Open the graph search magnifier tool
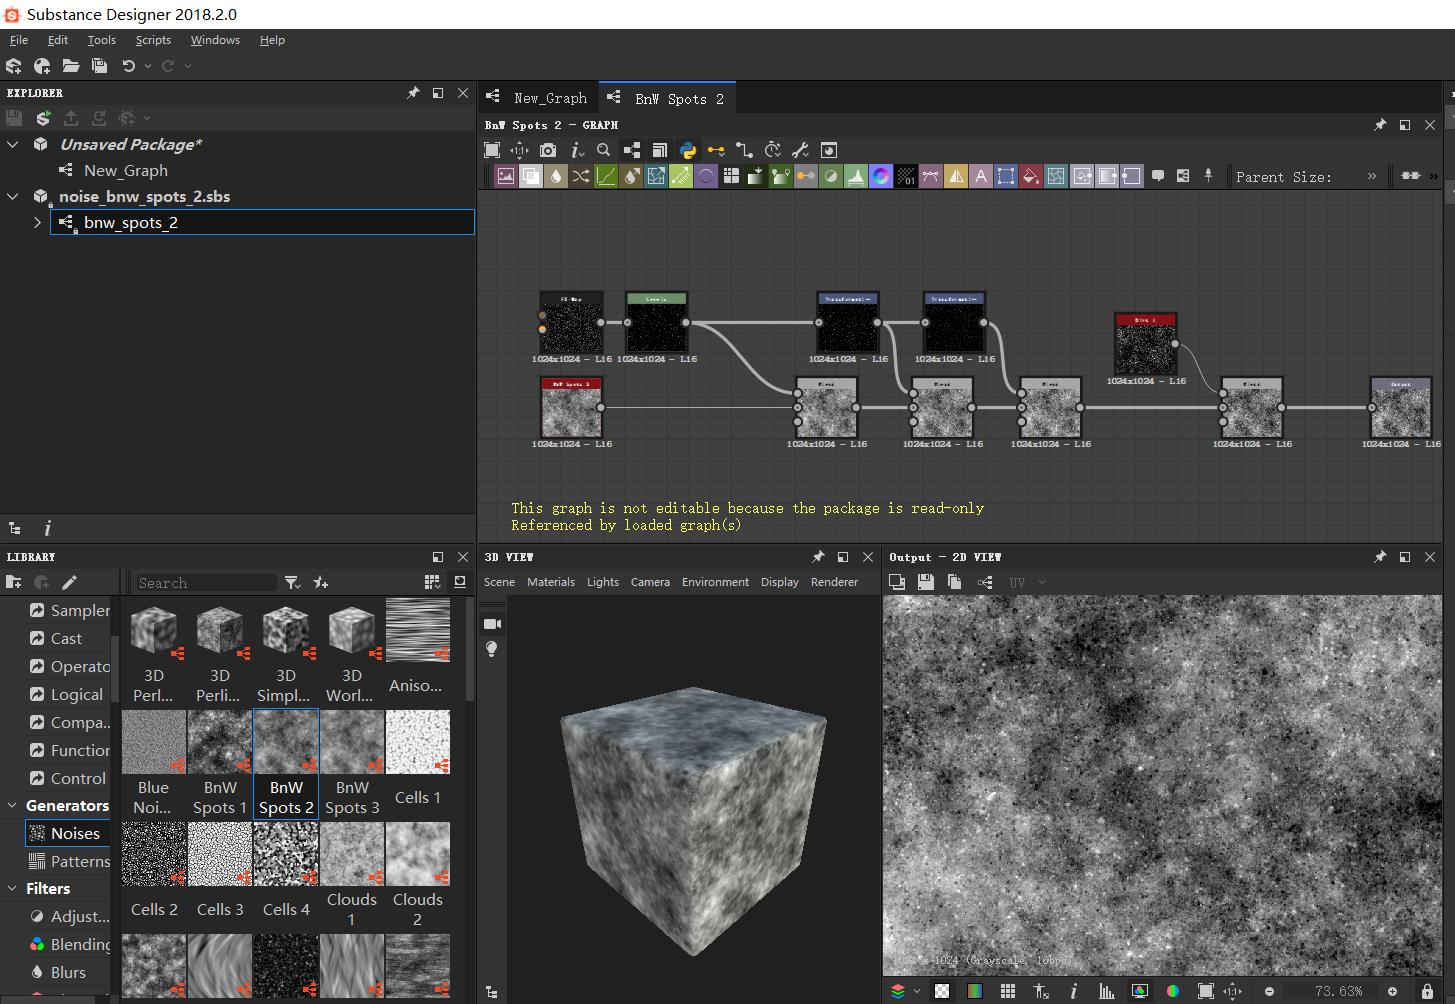The height and width of the screenshot is (1004, 1455). [603, 150]
